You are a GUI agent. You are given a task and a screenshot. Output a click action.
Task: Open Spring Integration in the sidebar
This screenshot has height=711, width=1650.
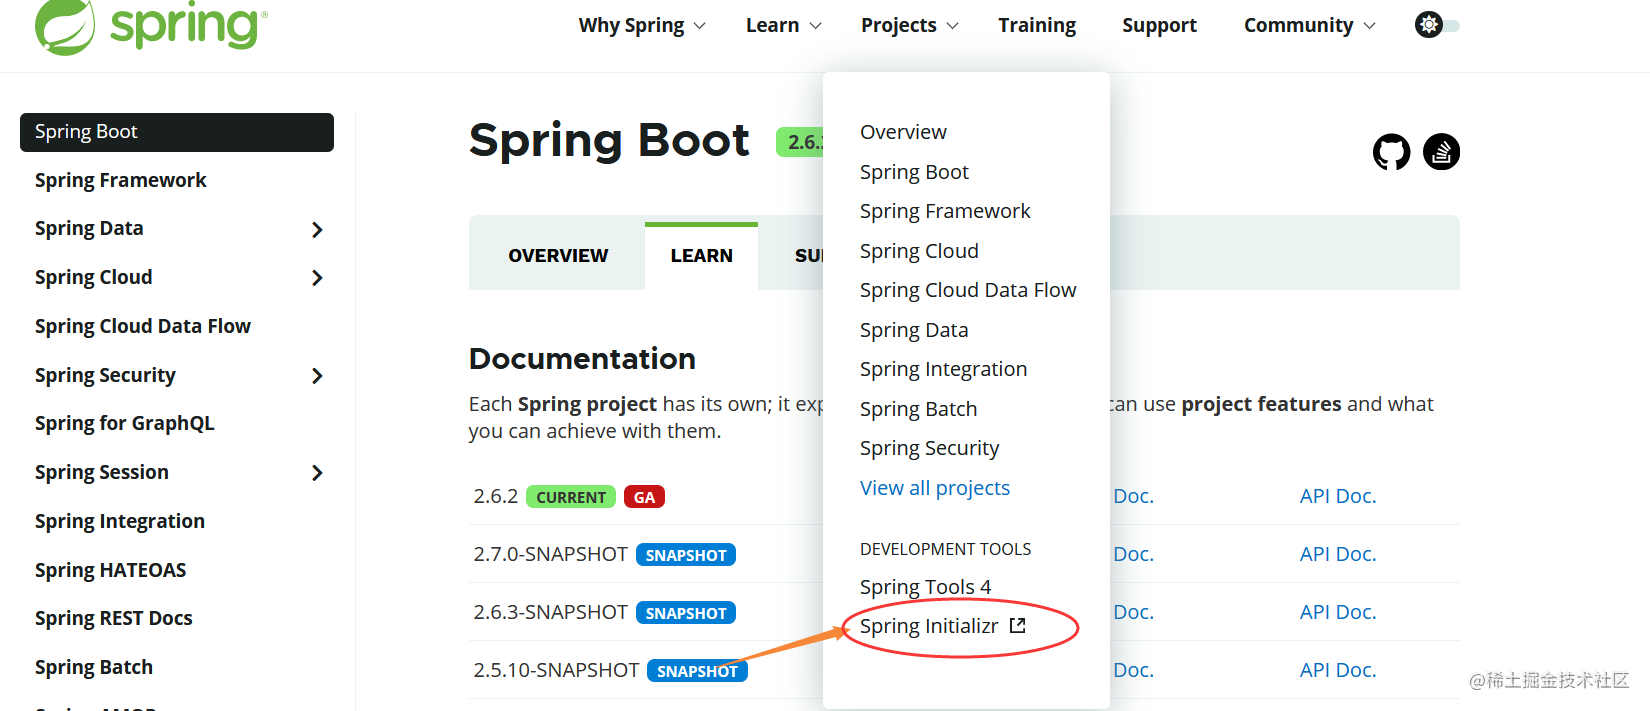tap(119, 521)
